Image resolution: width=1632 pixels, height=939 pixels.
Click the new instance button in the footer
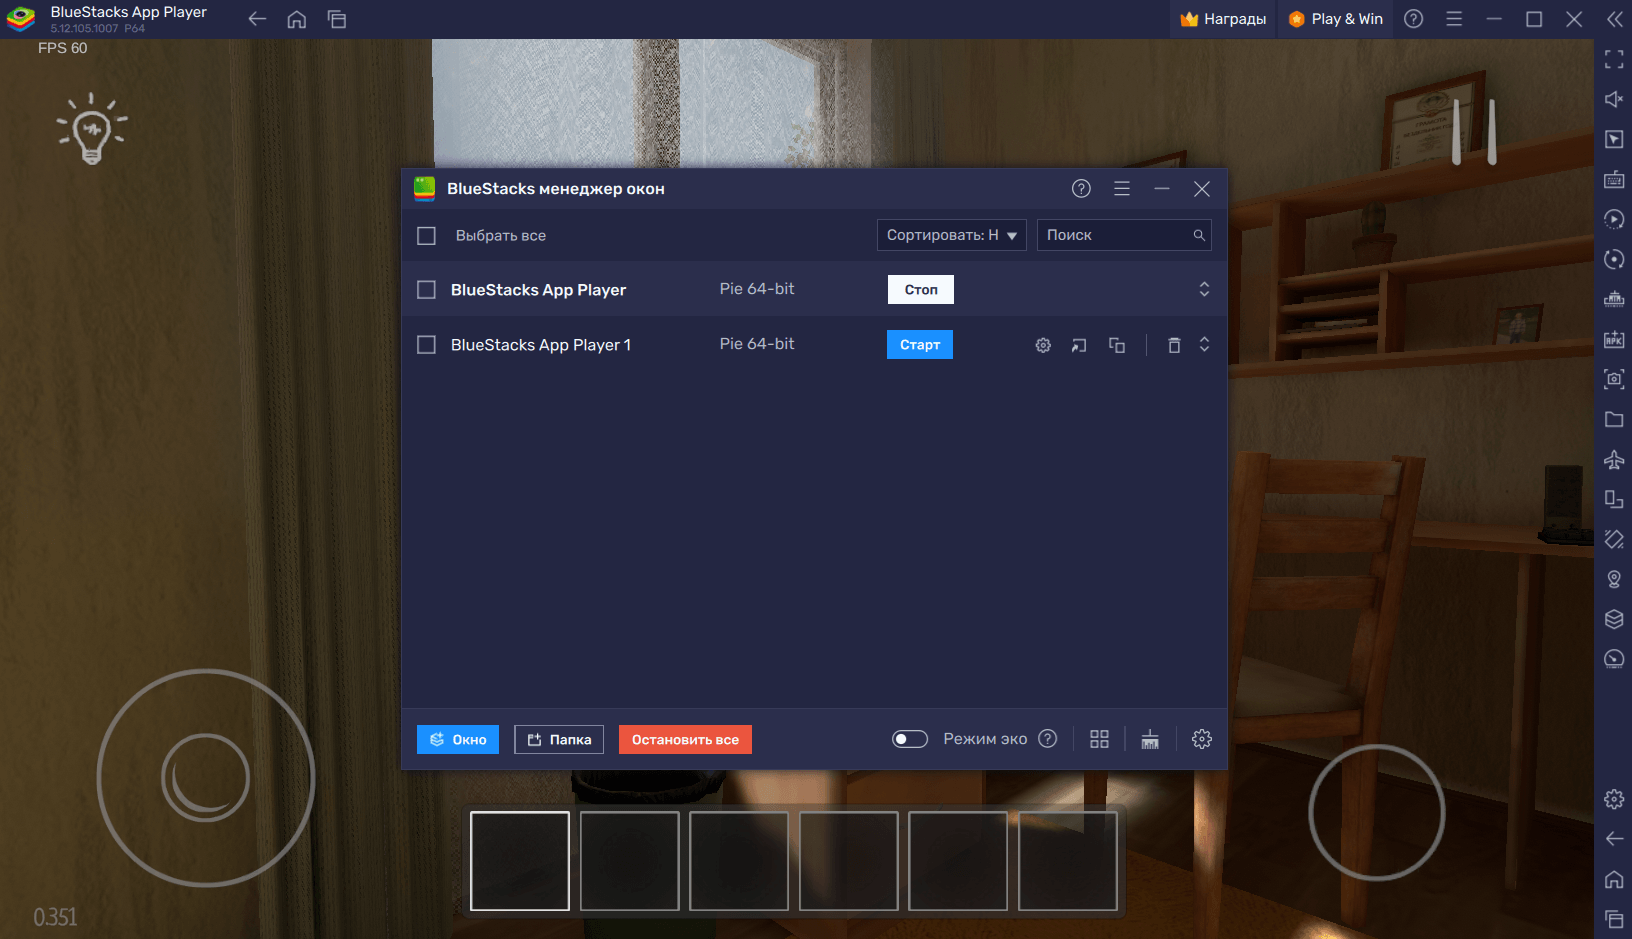pos(458,740)
